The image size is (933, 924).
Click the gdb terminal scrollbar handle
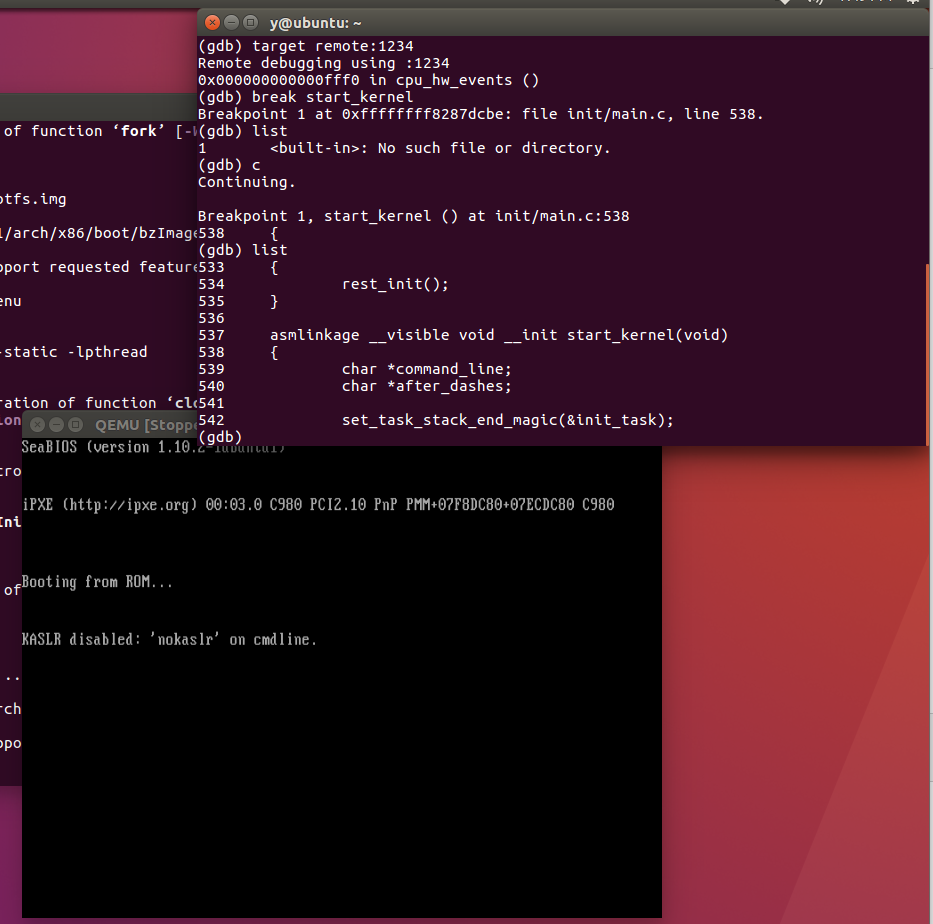point(929,355)
